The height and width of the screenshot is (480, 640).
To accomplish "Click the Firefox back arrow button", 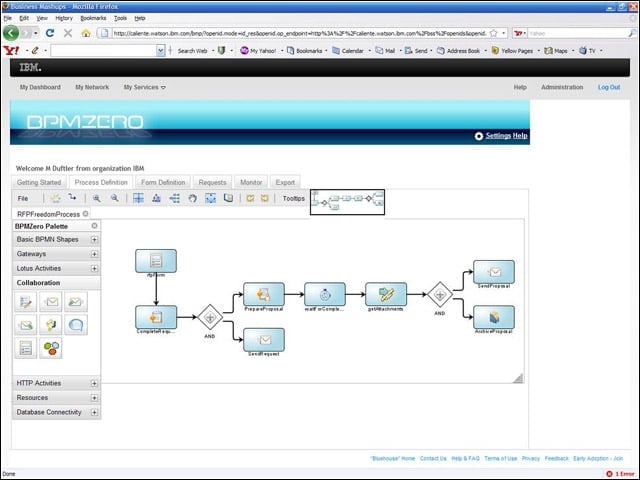I will tap(11, 33).
